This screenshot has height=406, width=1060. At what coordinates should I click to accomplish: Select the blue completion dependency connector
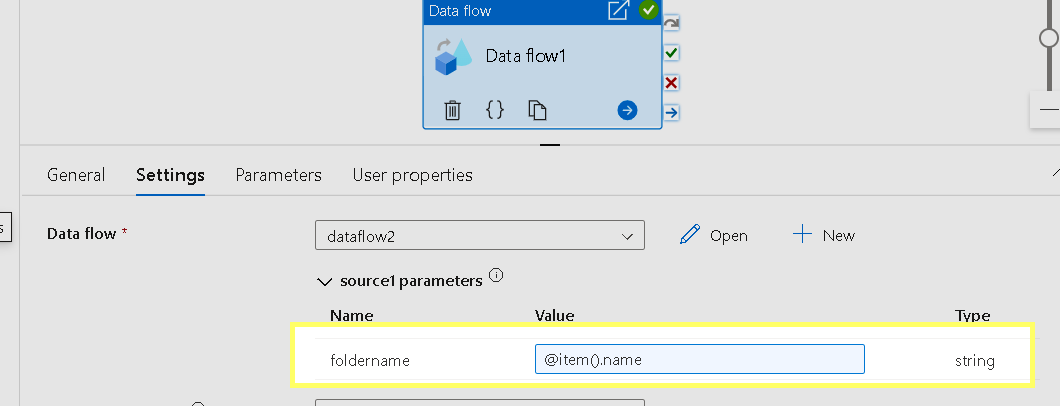(672, 112)
